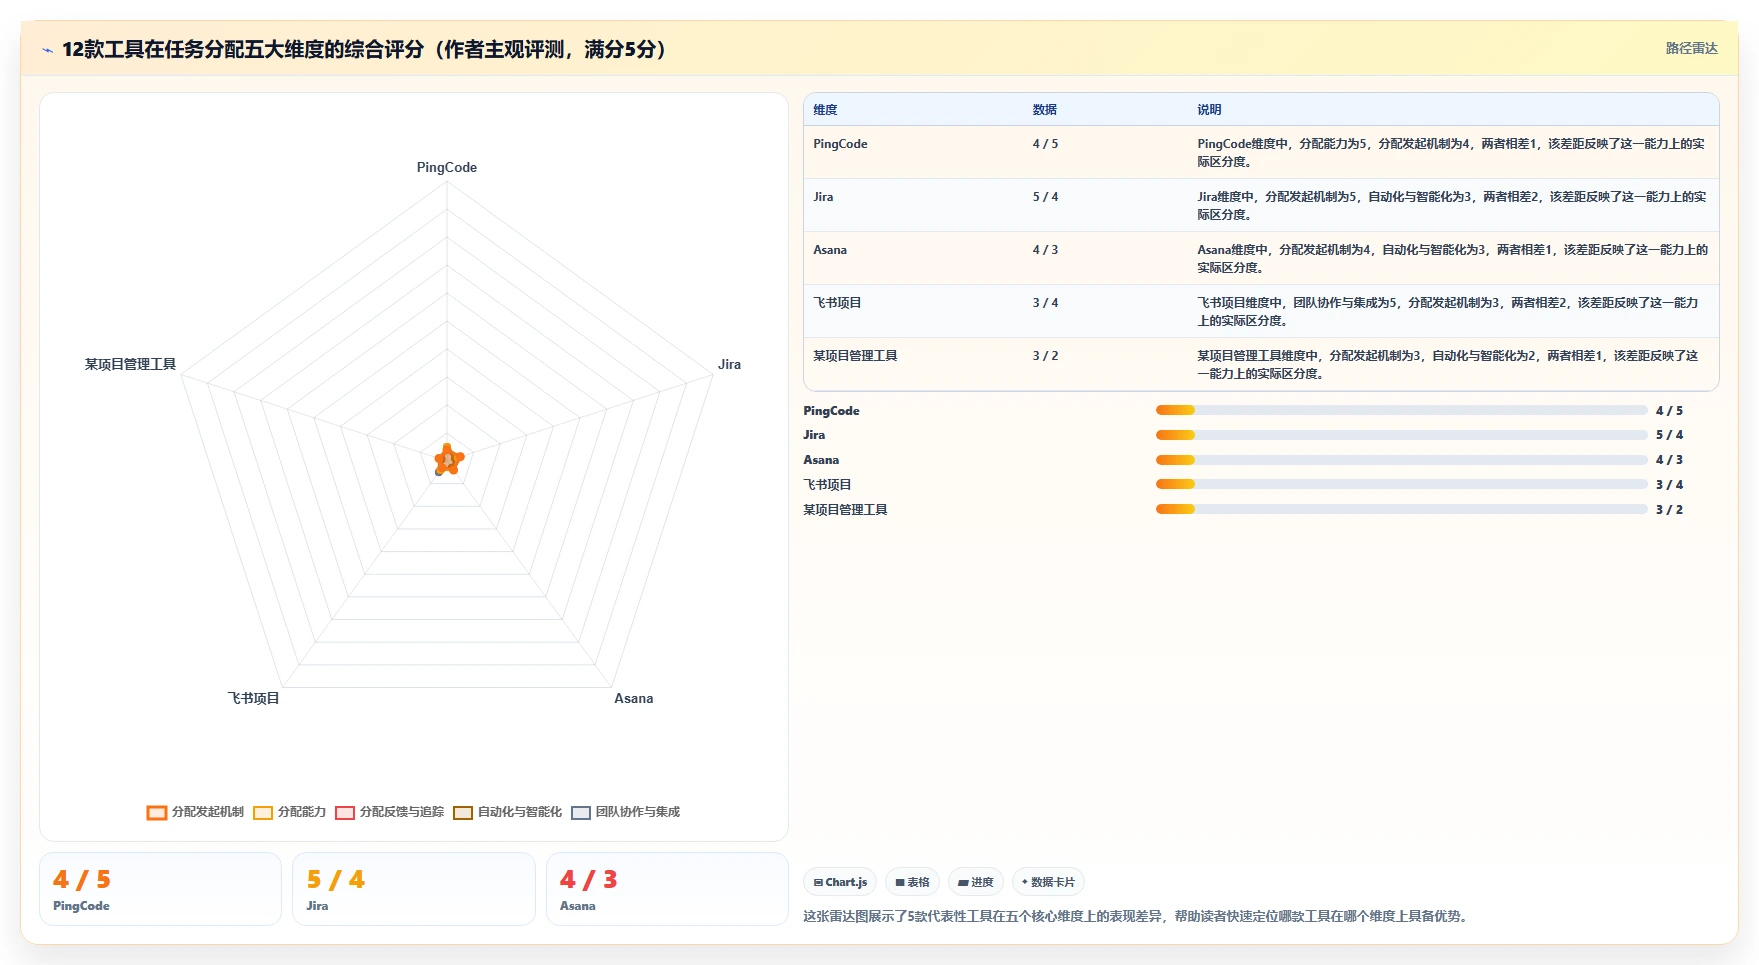The image size is (1759, 965).
Task: Click the Jira table row name
Action: coord(823,197)
